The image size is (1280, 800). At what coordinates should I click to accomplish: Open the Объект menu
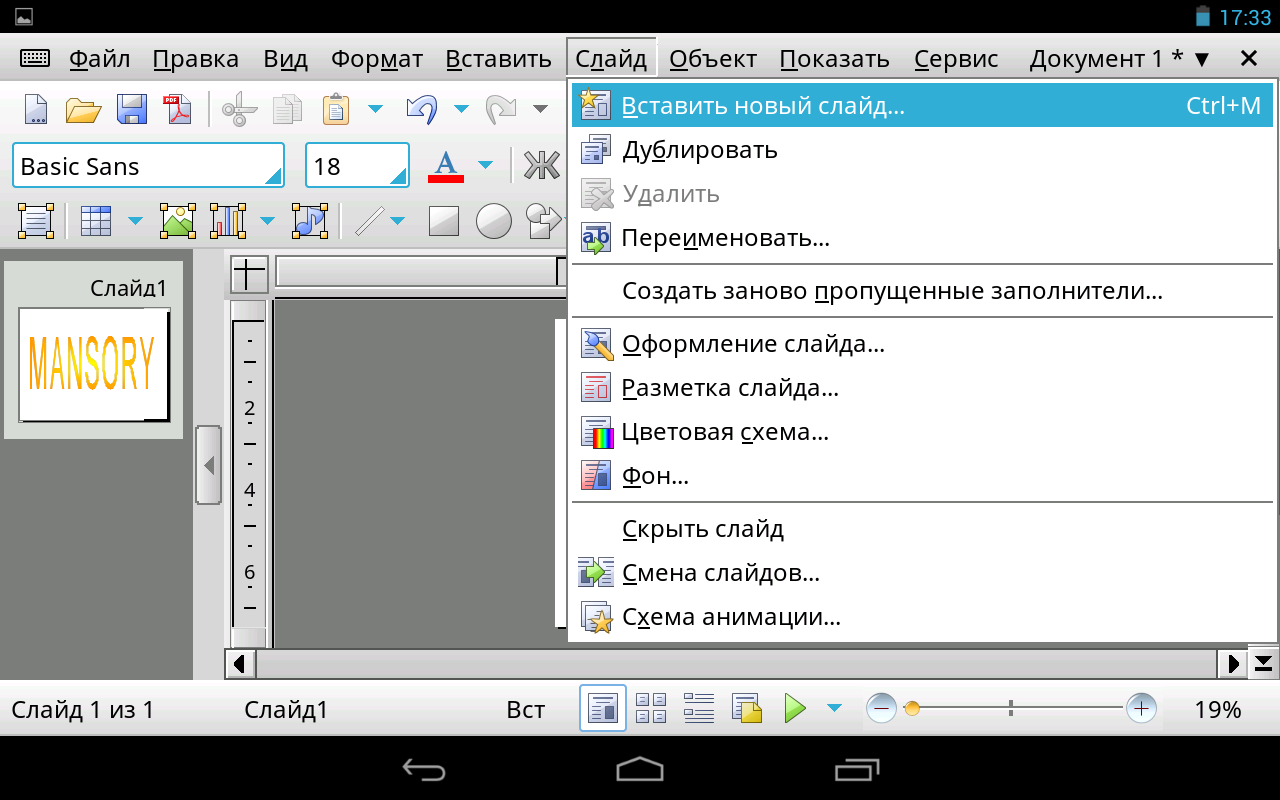click(x=713, y=59)
